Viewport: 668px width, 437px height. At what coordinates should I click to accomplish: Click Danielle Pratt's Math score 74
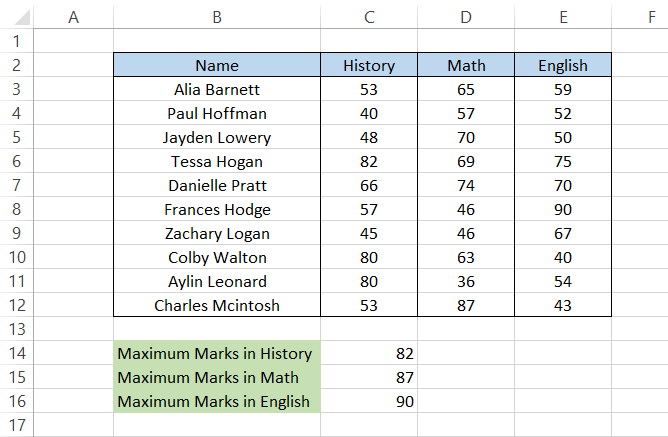point(466,185)
